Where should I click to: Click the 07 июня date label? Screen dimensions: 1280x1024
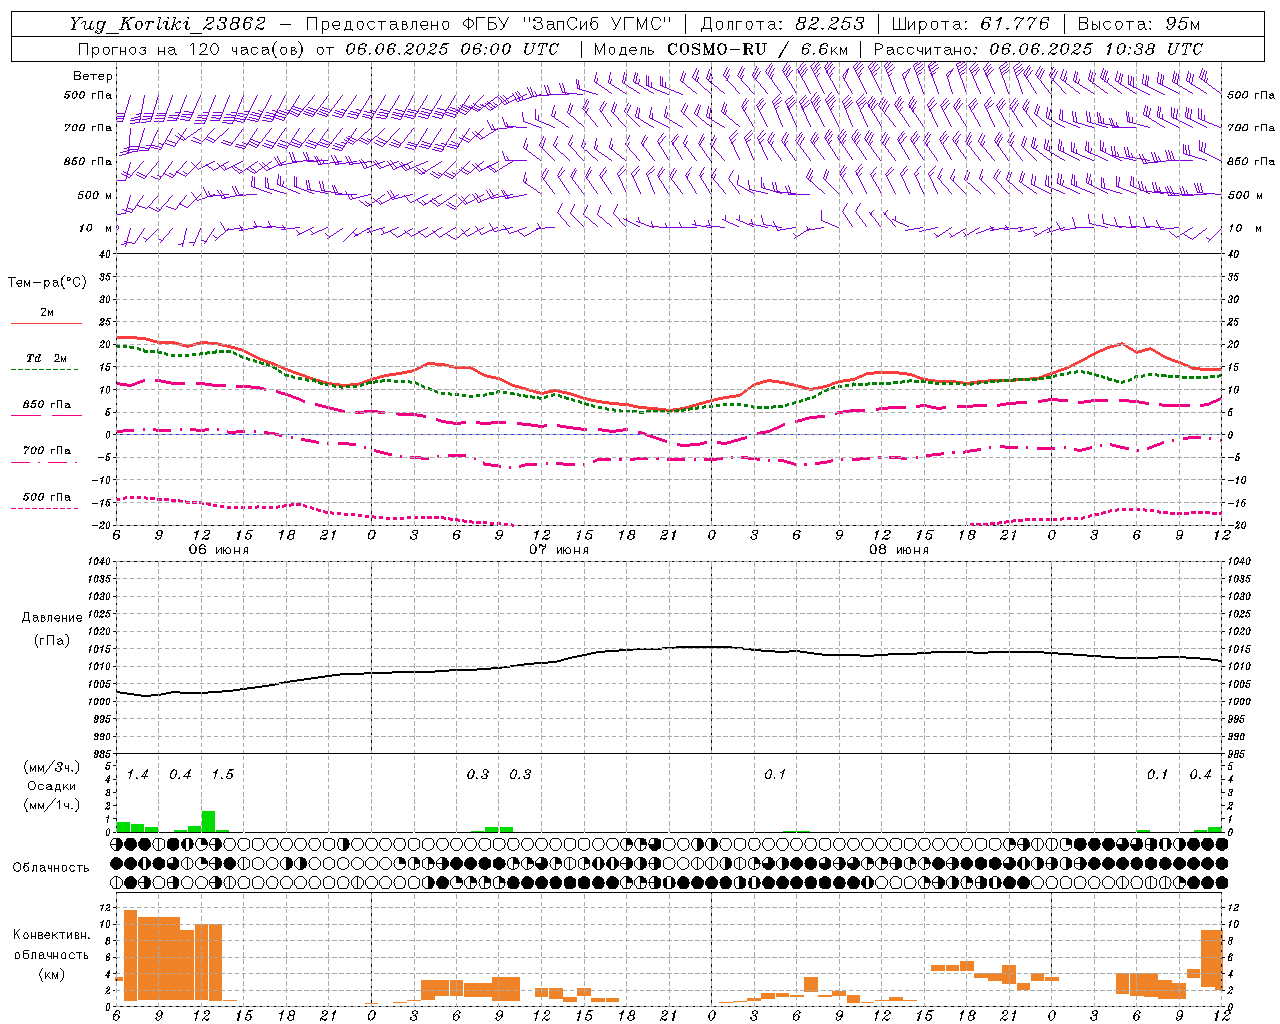click(559, 550)
